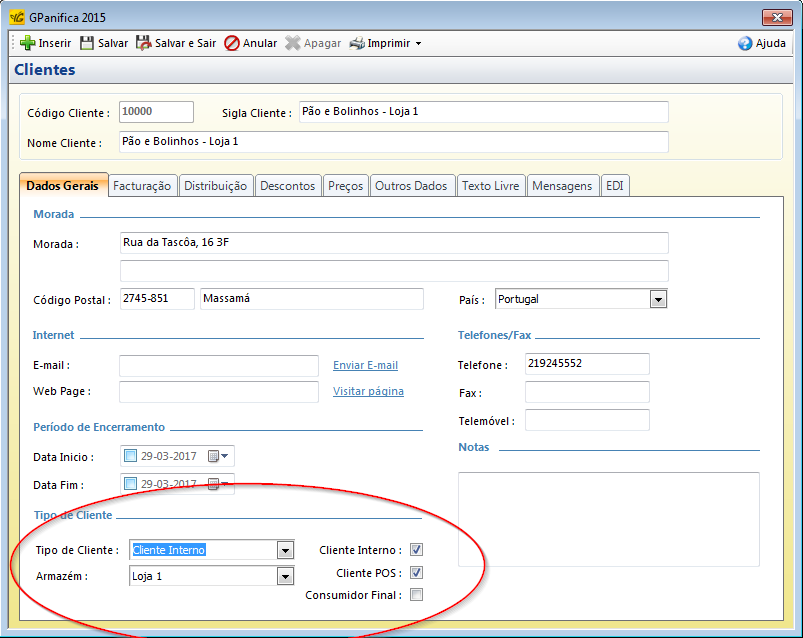This screenshot has width=803, height=638.
Task: Enable the Consumidor Final checkbox
Action: (x=416, y=595)
